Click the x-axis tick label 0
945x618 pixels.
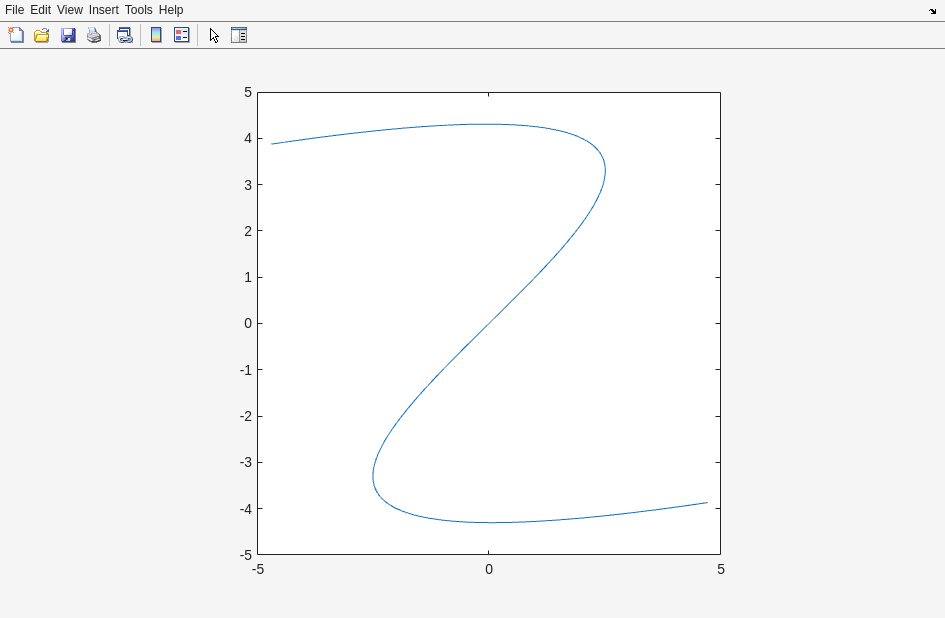pos(489,569)
